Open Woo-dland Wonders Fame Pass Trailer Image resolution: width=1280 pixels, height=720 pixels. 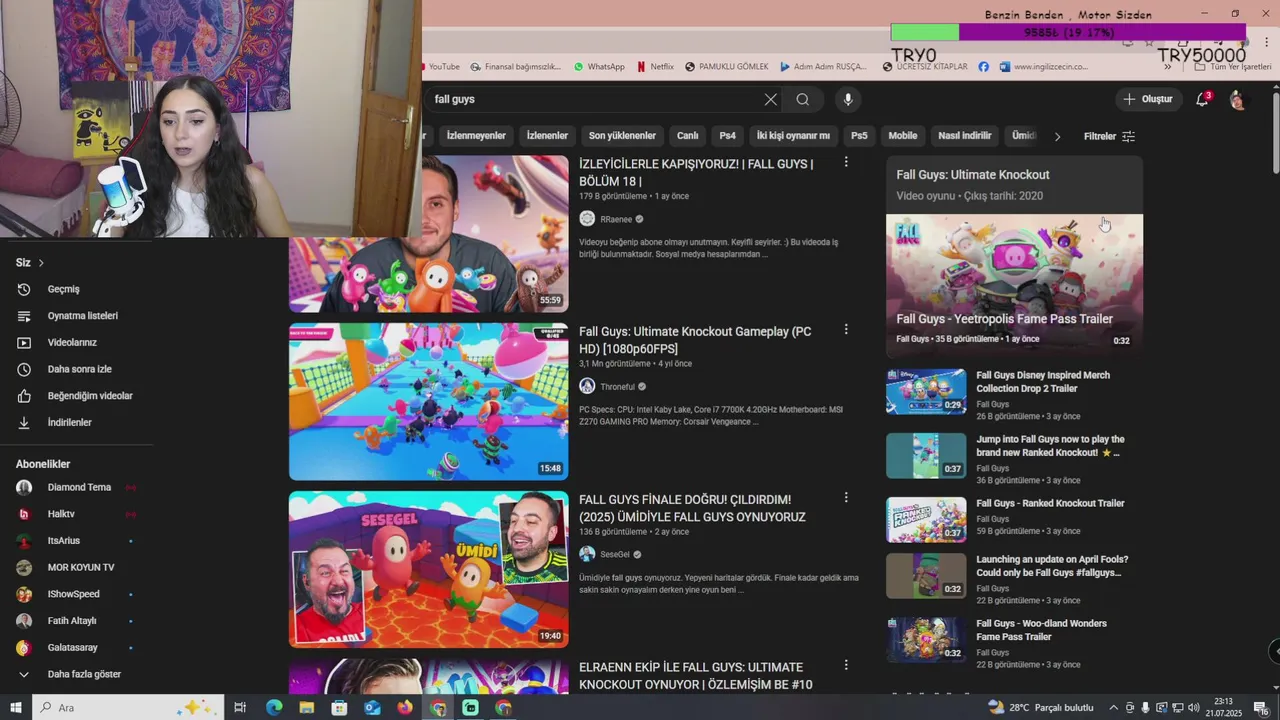click(1041, 630)
